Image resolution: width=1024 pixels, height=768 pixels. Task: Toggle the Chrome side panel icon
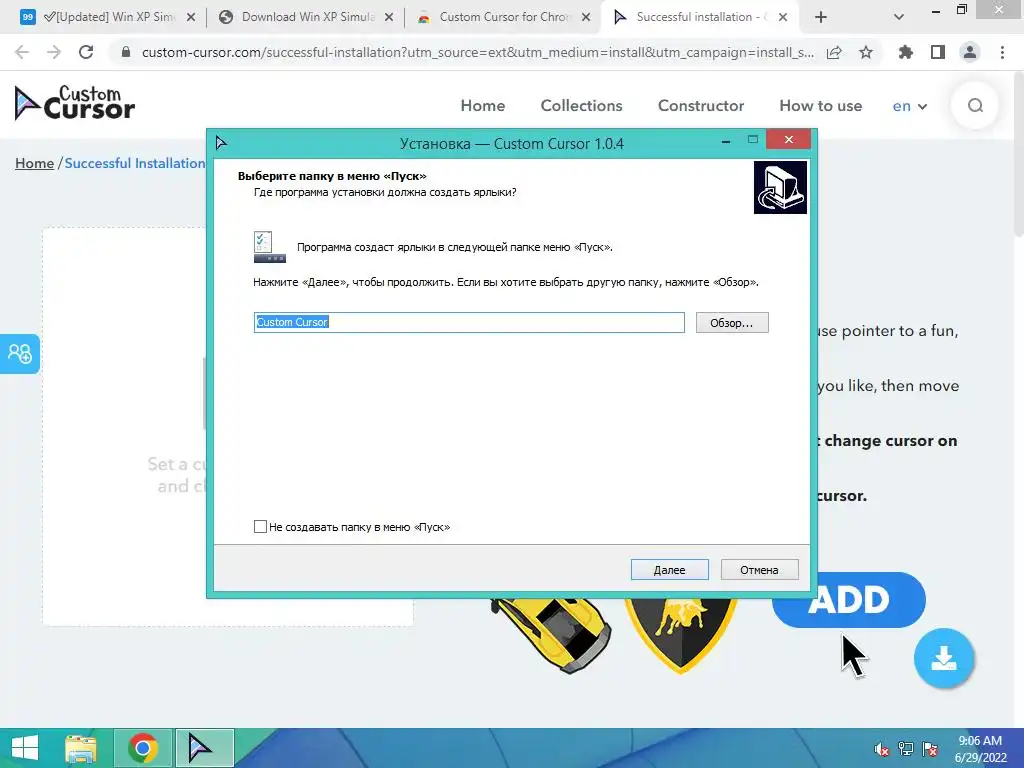938,52
